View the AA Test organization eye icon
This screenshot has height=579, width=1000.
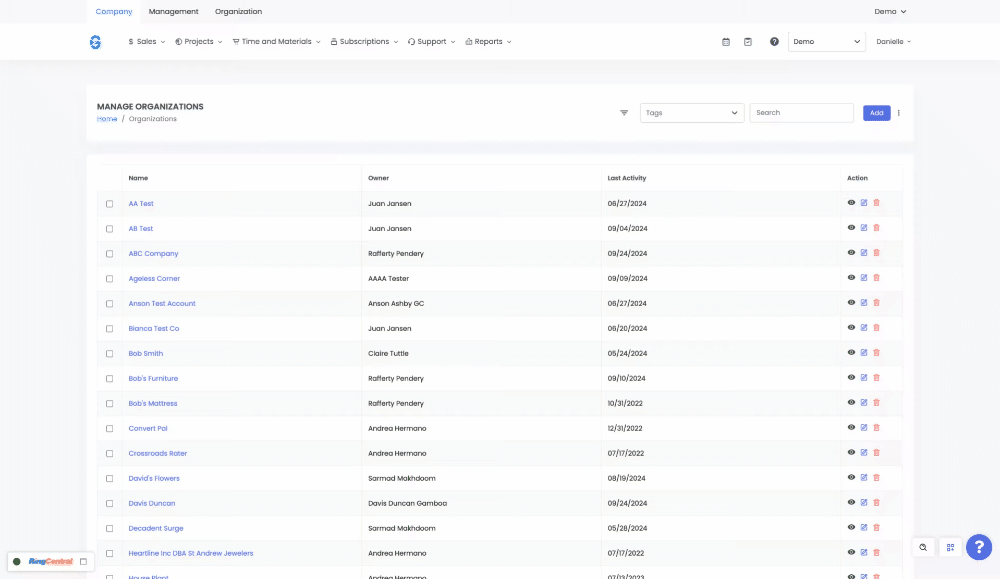click(851, 203)
